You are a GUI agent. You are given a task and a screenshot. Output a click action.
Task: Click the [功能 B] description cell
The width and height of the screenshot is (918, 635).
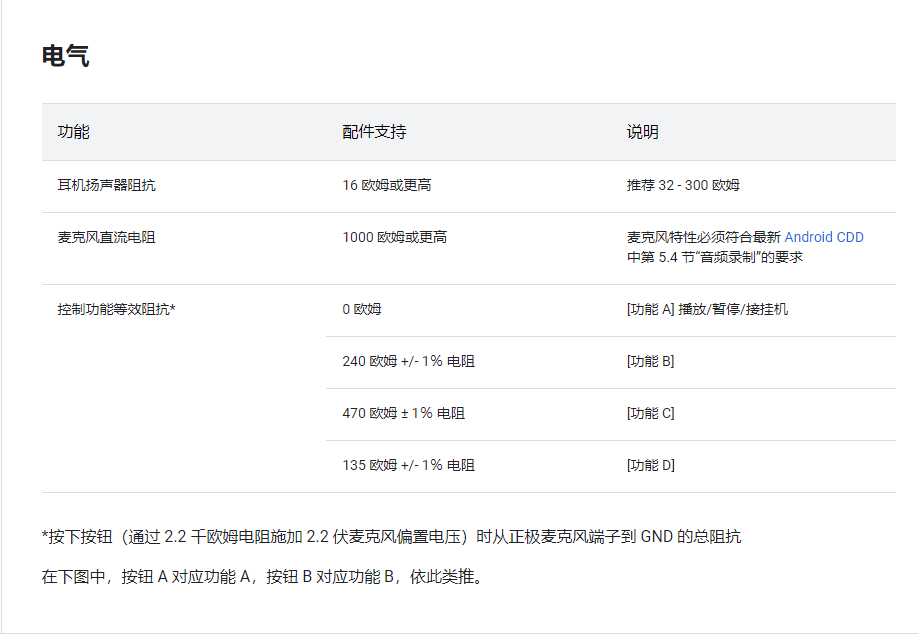(650, 361)
